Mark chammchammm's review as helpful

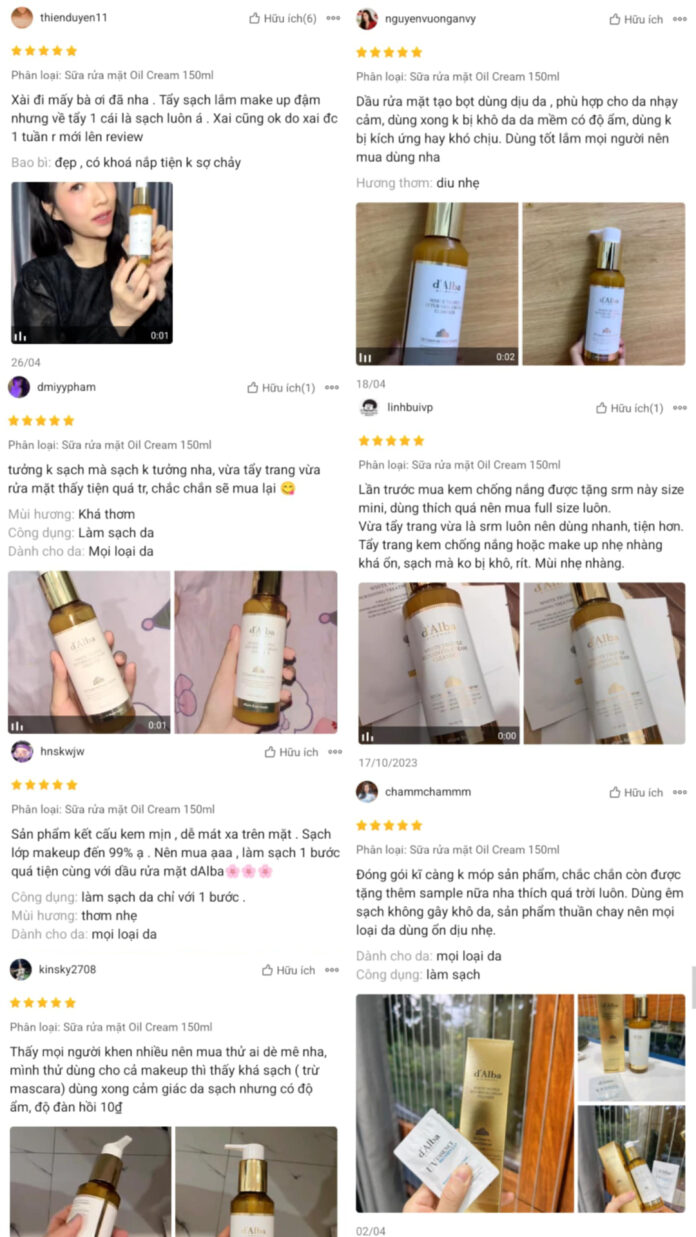[x=636, y=792]
